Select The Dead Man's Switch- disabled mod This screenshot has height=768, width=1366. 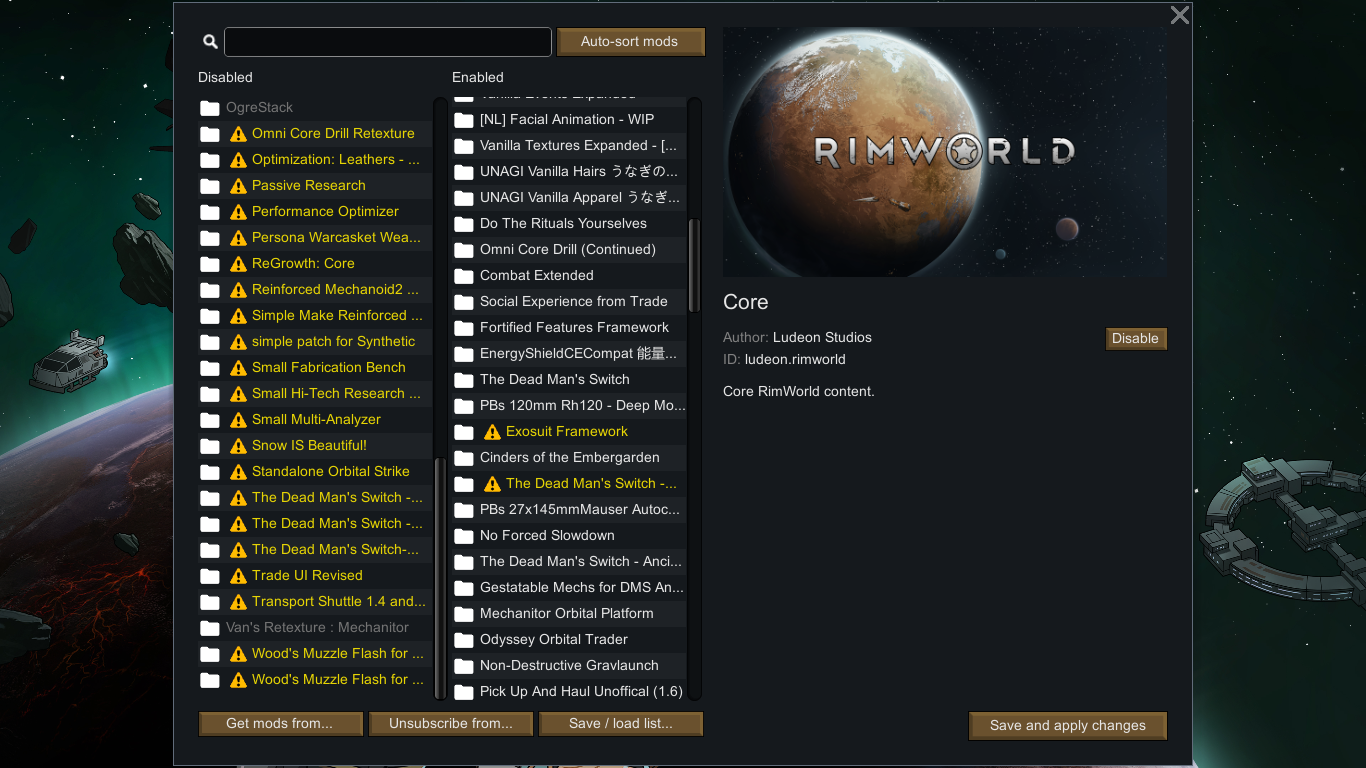(x=315, y=550)
